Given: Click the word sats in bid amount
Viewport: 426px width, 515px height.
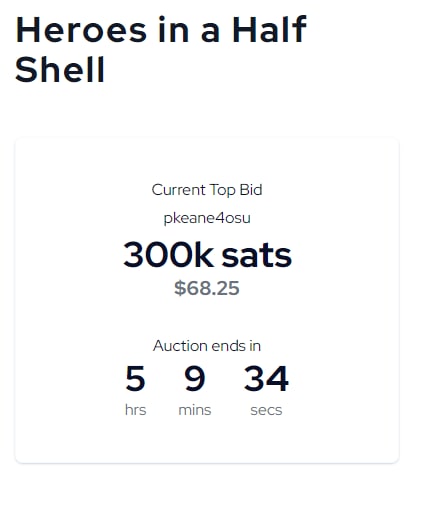Looking at the screenshot, I should click(257, 256).
